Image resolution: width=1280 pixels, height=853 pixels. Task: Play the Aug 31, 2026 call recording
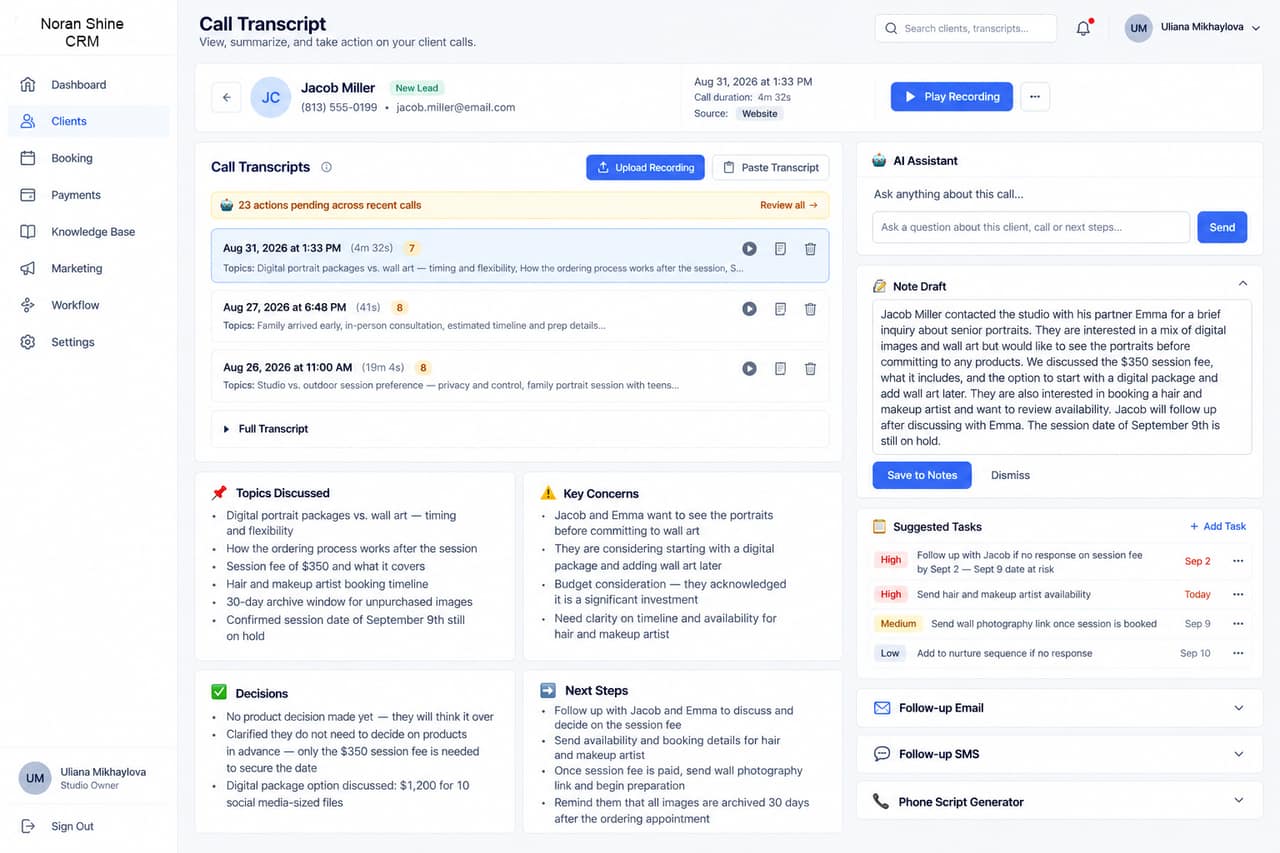click(x=749, y=248)
